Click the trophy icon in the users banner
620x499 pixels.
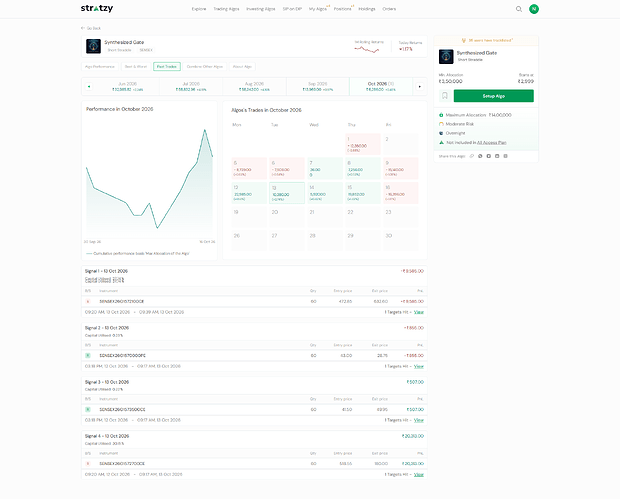click(x=464, y=40)
